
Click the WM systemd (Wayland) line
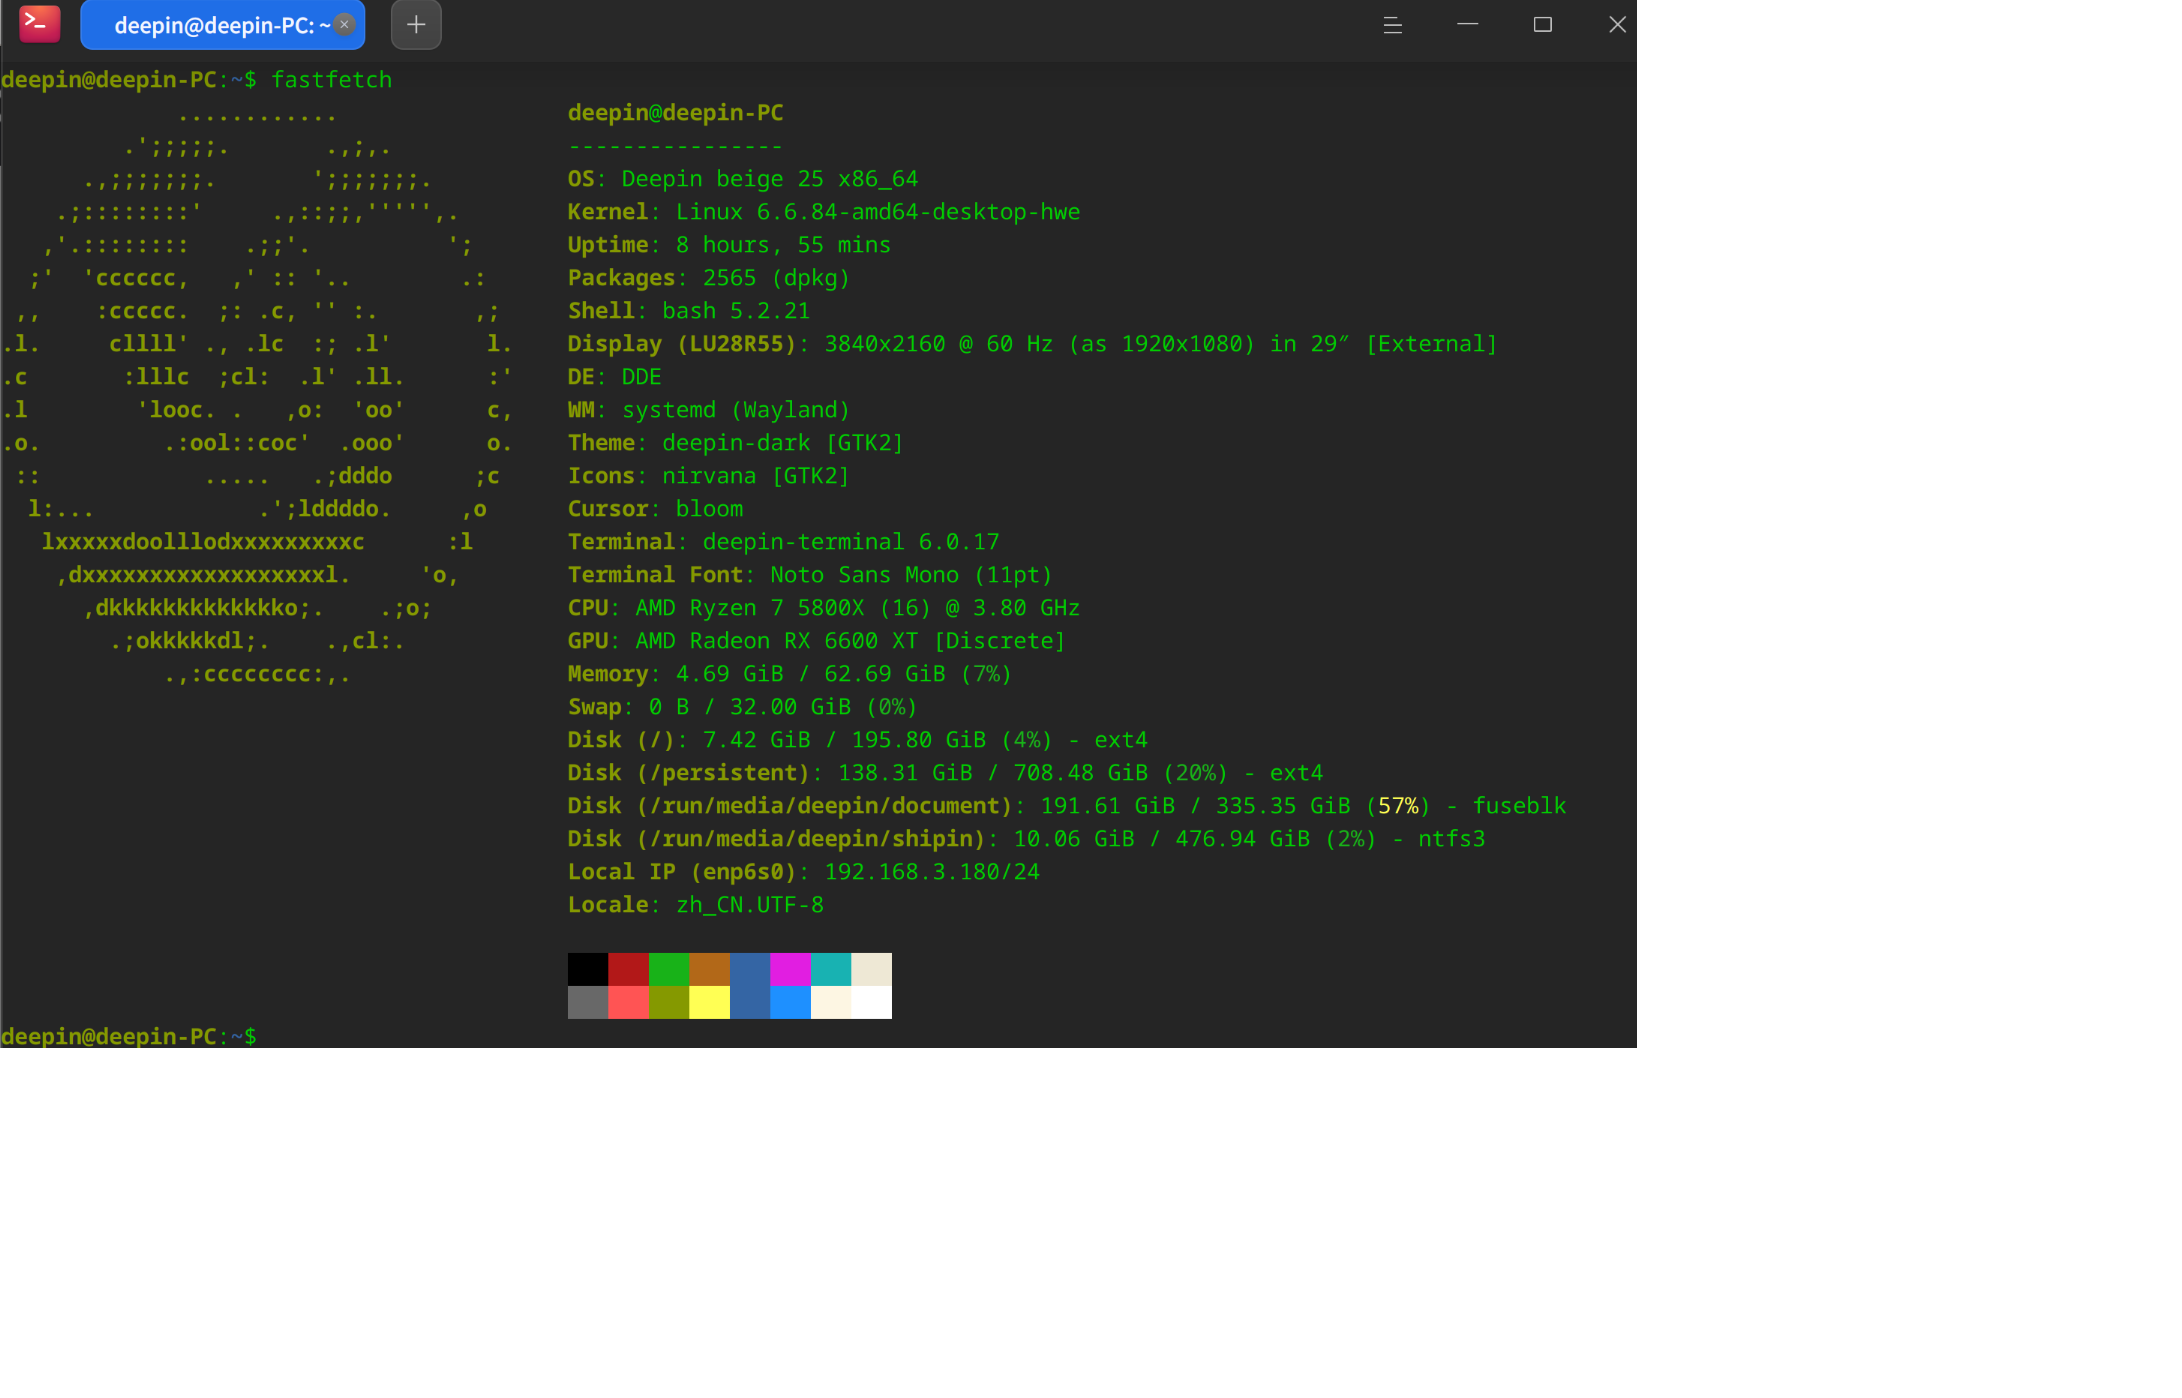[x=709, y=410]
